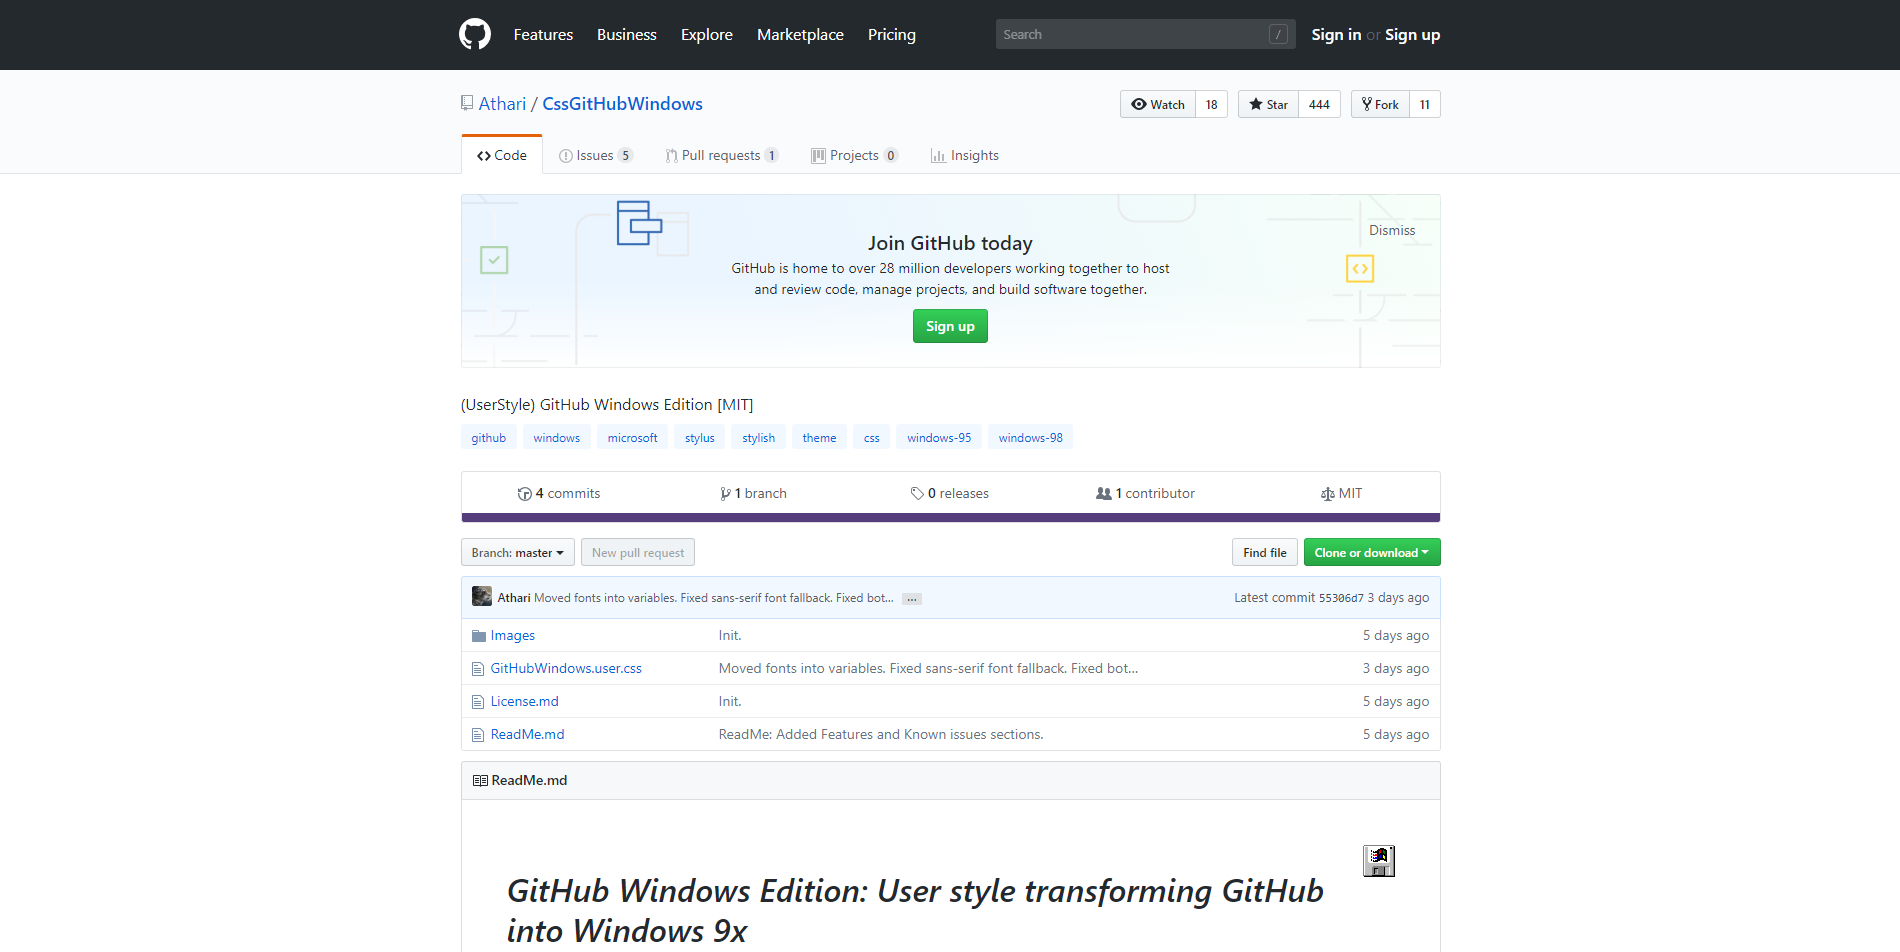Select the windows topic tag
The image size is (1900, 952).
tap(556, 438)
